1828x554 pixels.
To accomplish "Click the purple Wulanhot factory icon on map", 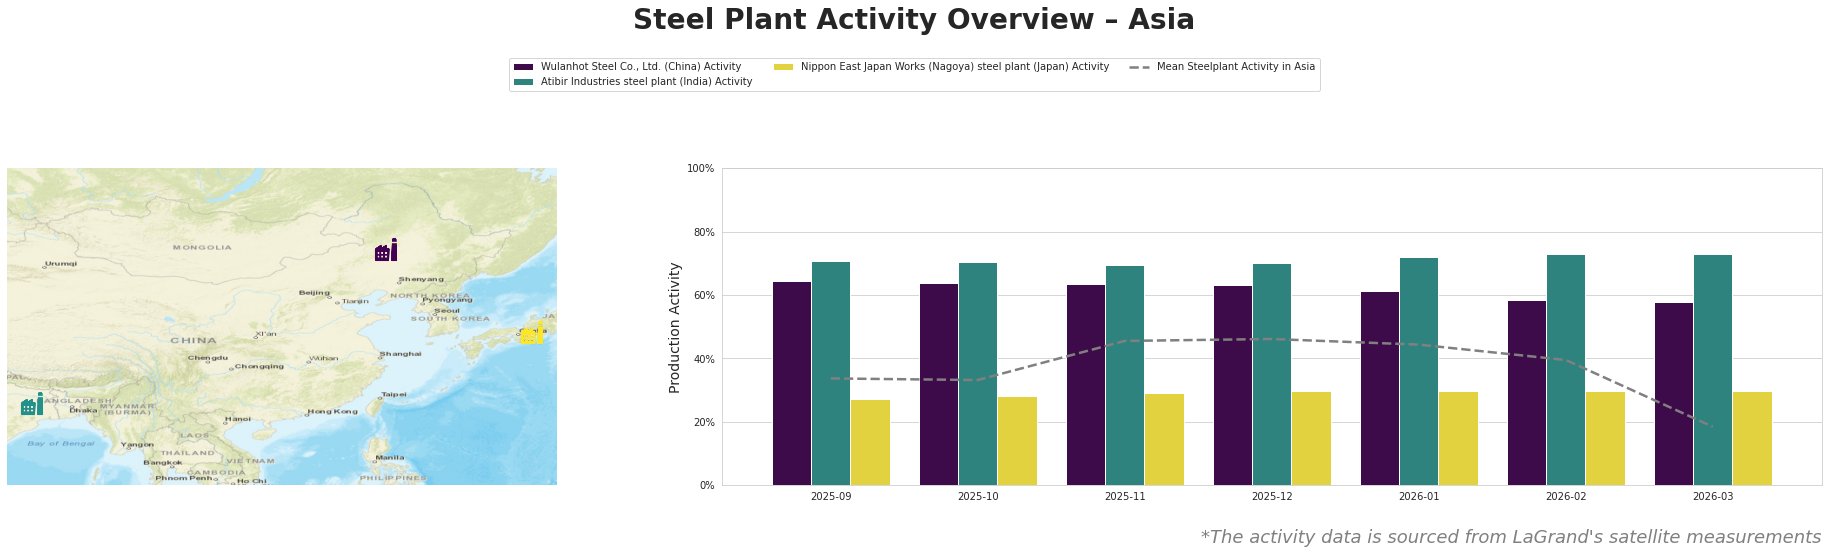I will point(385,250).
